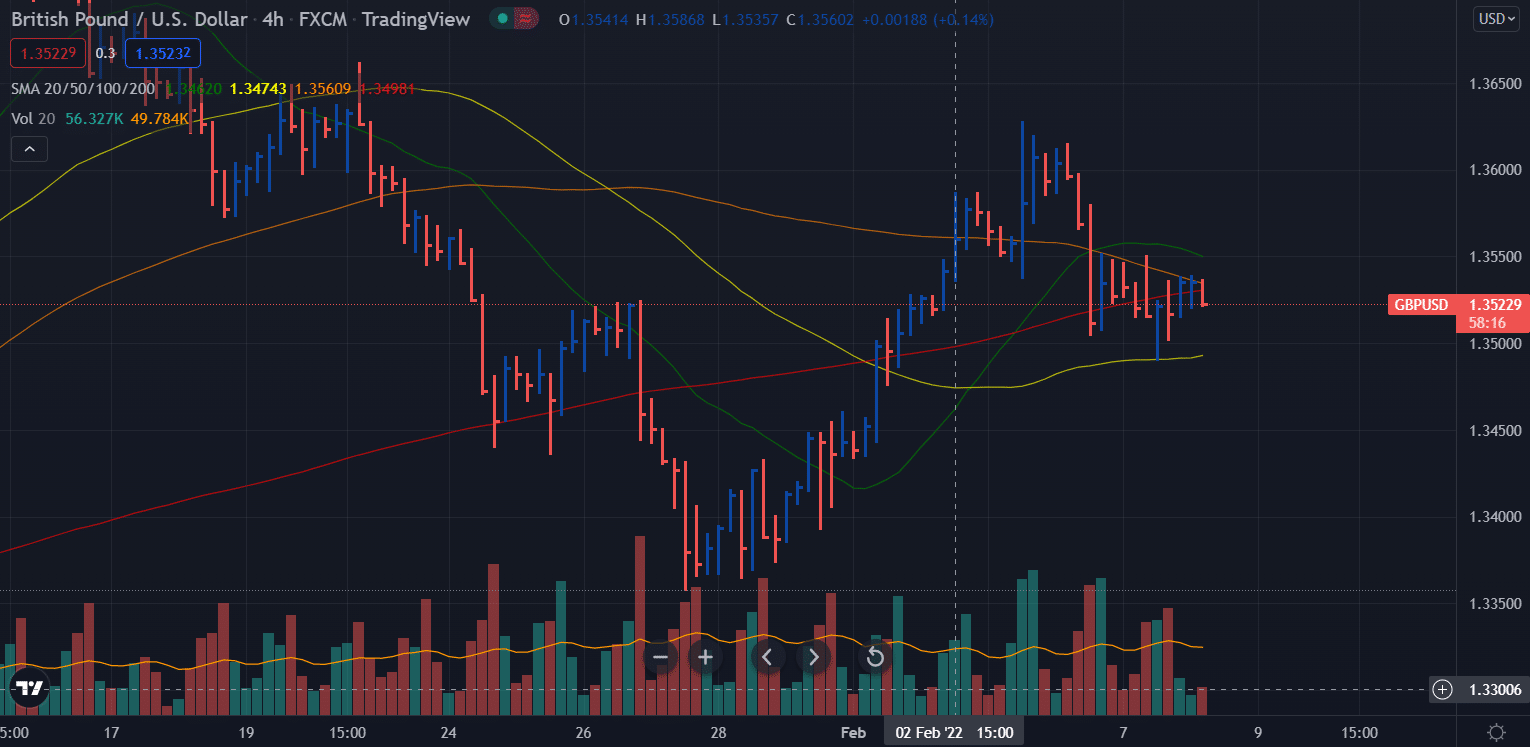Click the 1.34500 price axis label
Screen dimensions: 1530x747
pos(1494,431)
